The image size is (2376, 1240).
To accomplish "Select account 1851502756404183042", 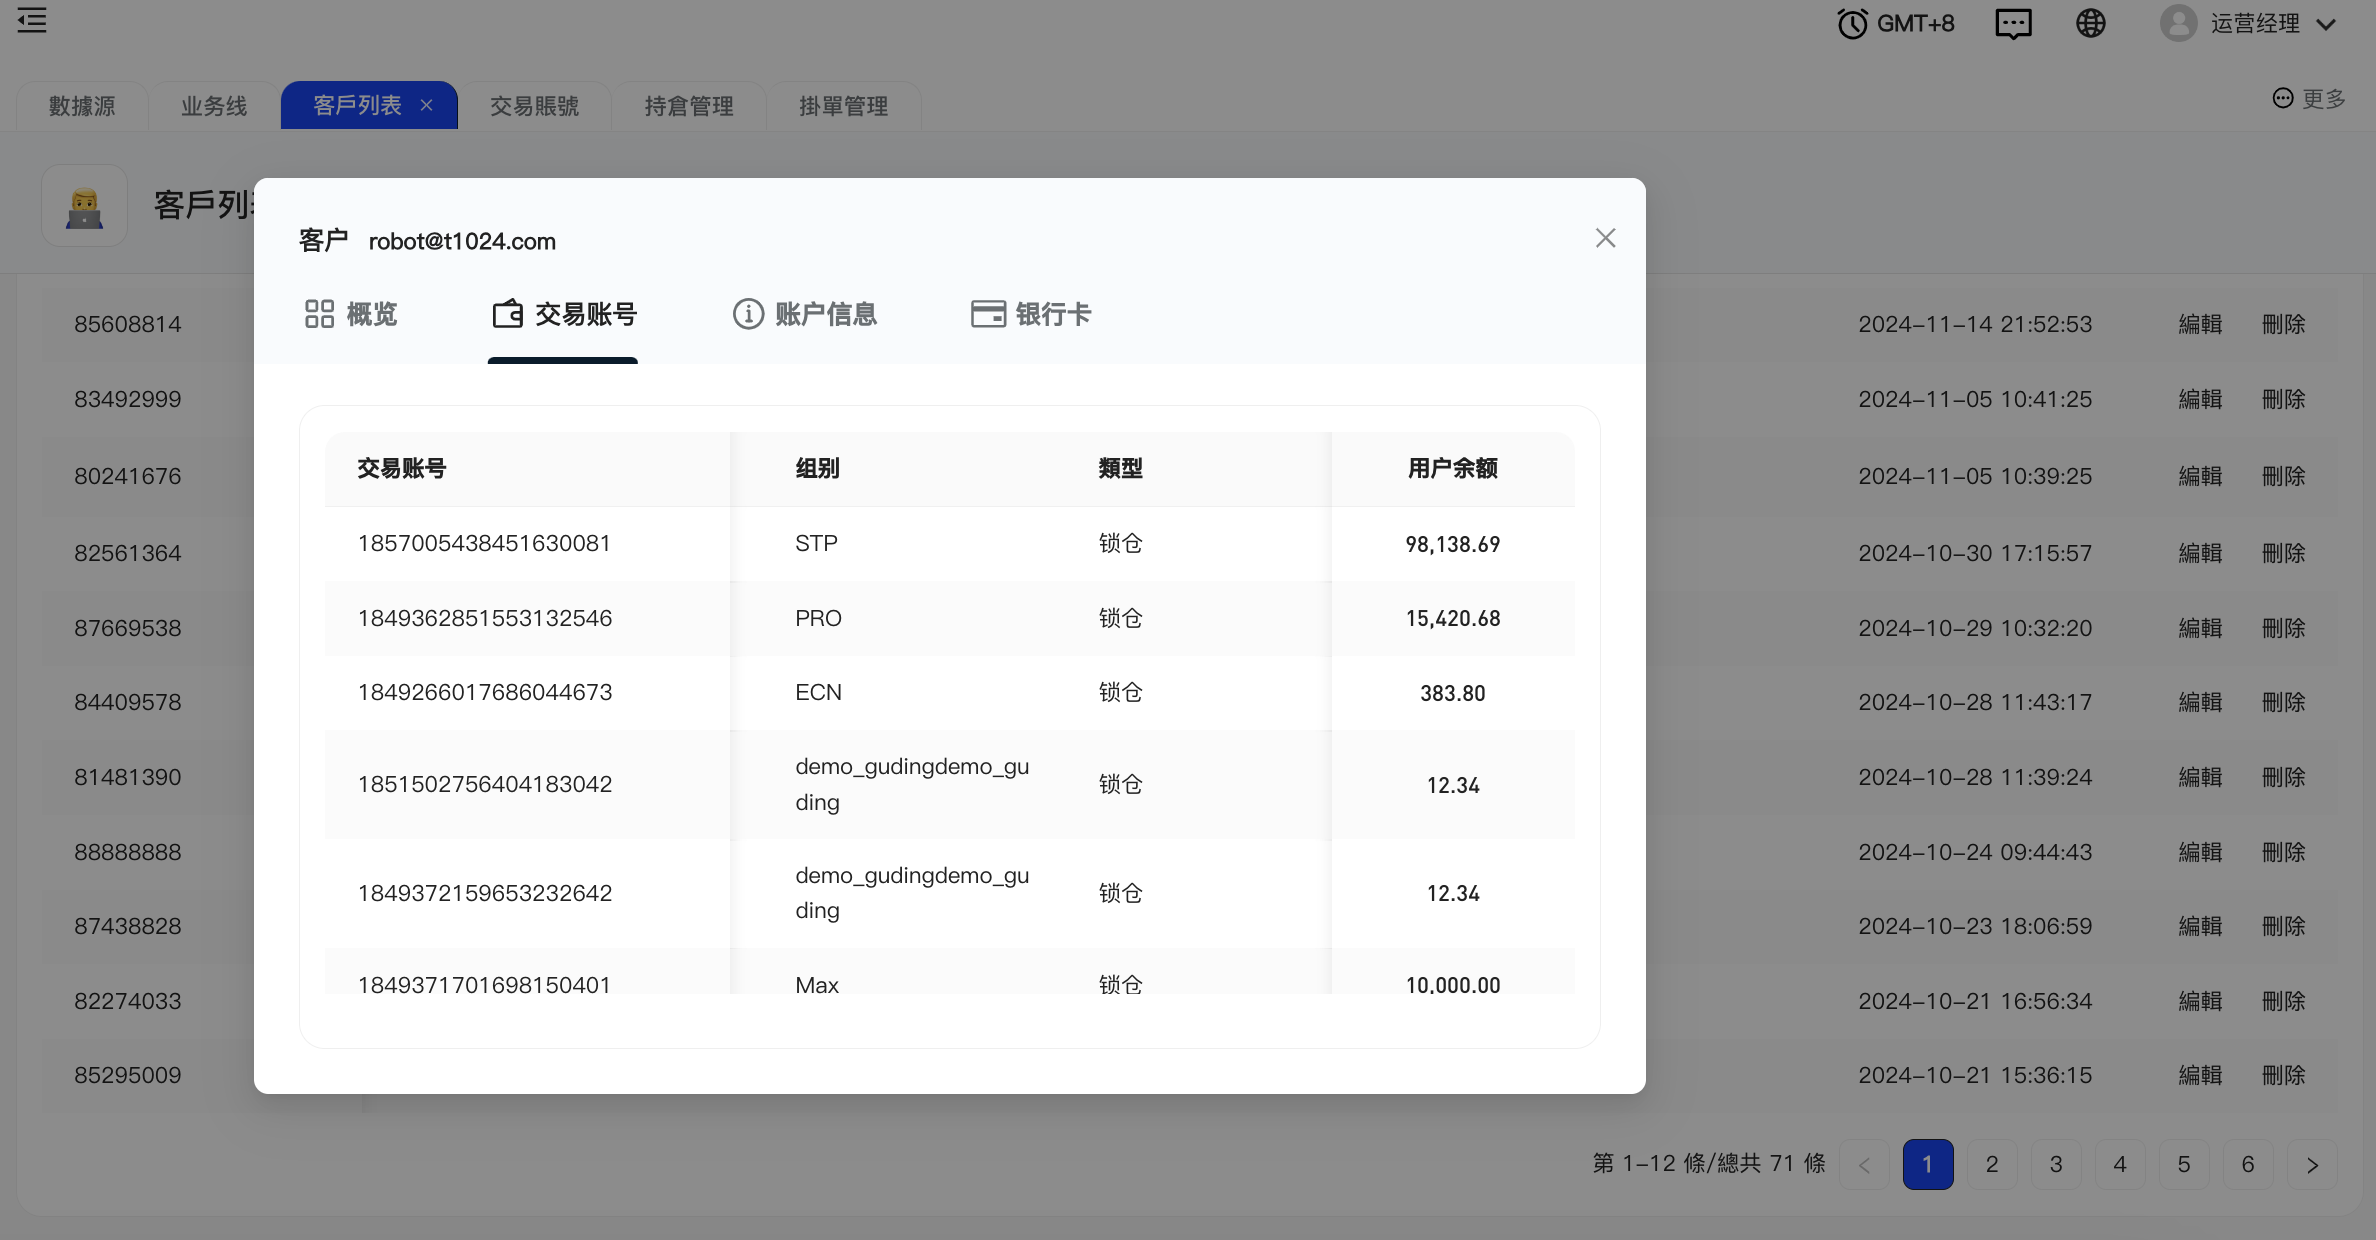I will coord(485,784).
